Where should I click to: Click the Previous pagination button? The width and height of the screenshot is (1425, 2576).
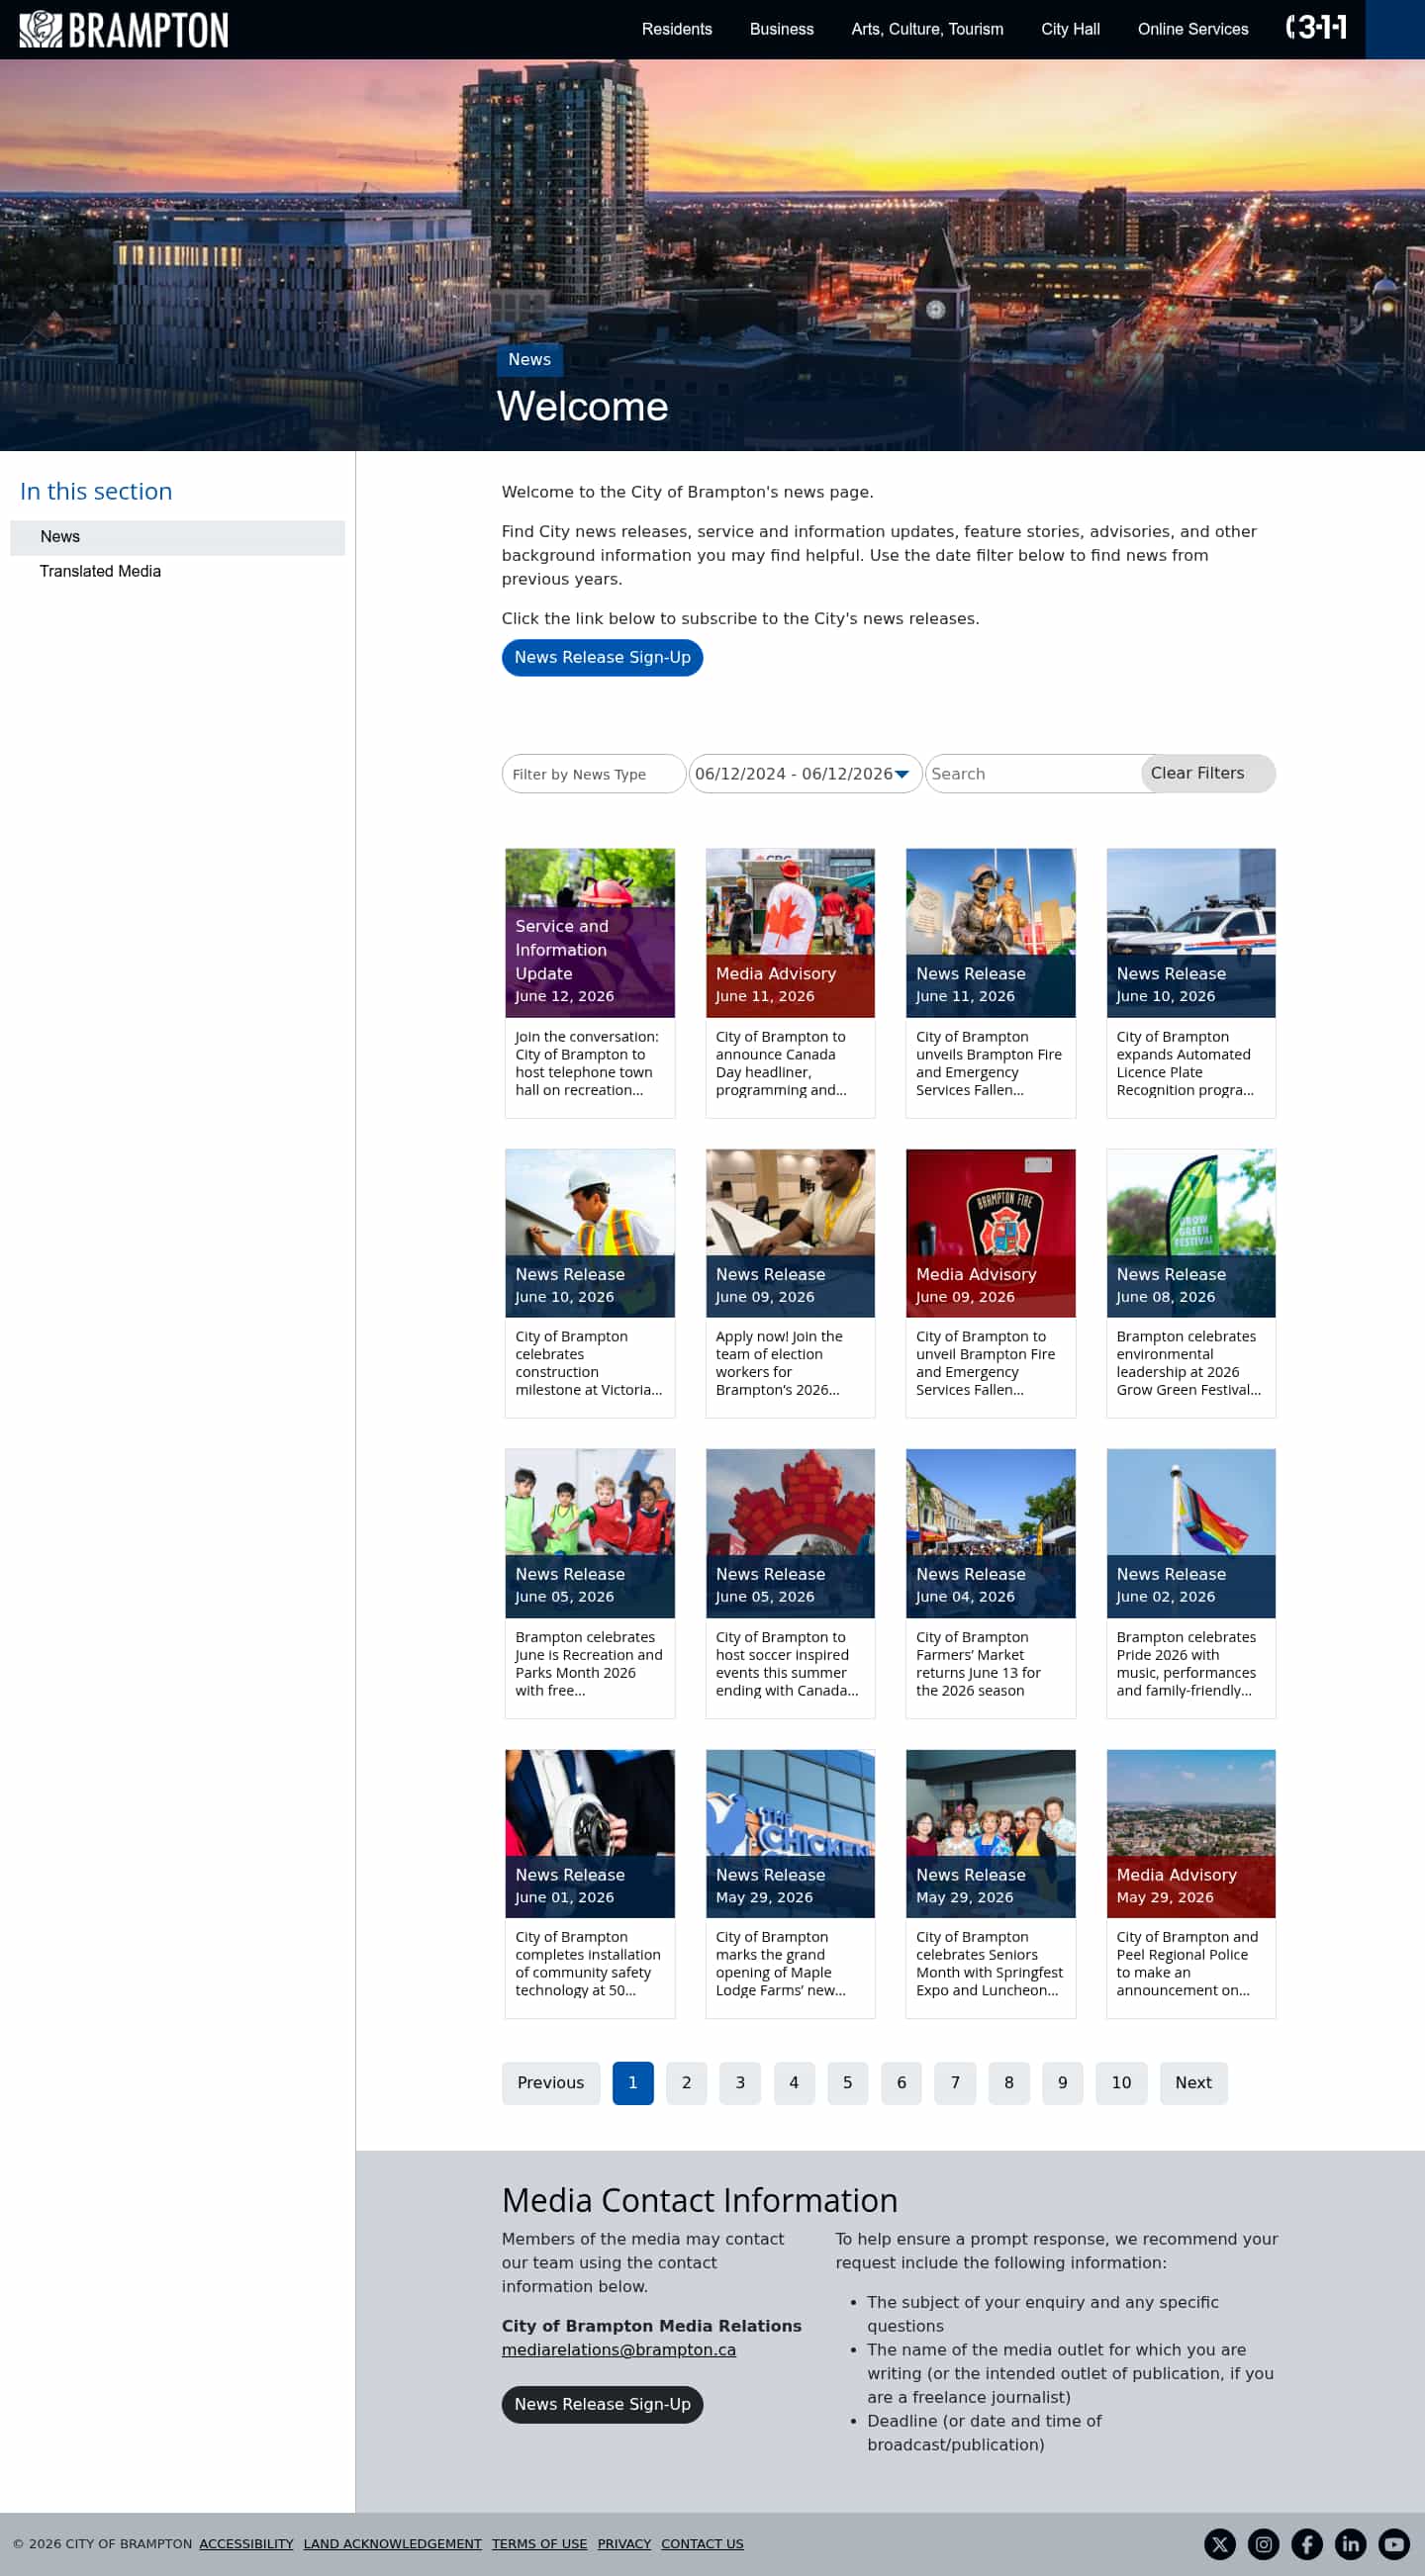[551, 2083]
